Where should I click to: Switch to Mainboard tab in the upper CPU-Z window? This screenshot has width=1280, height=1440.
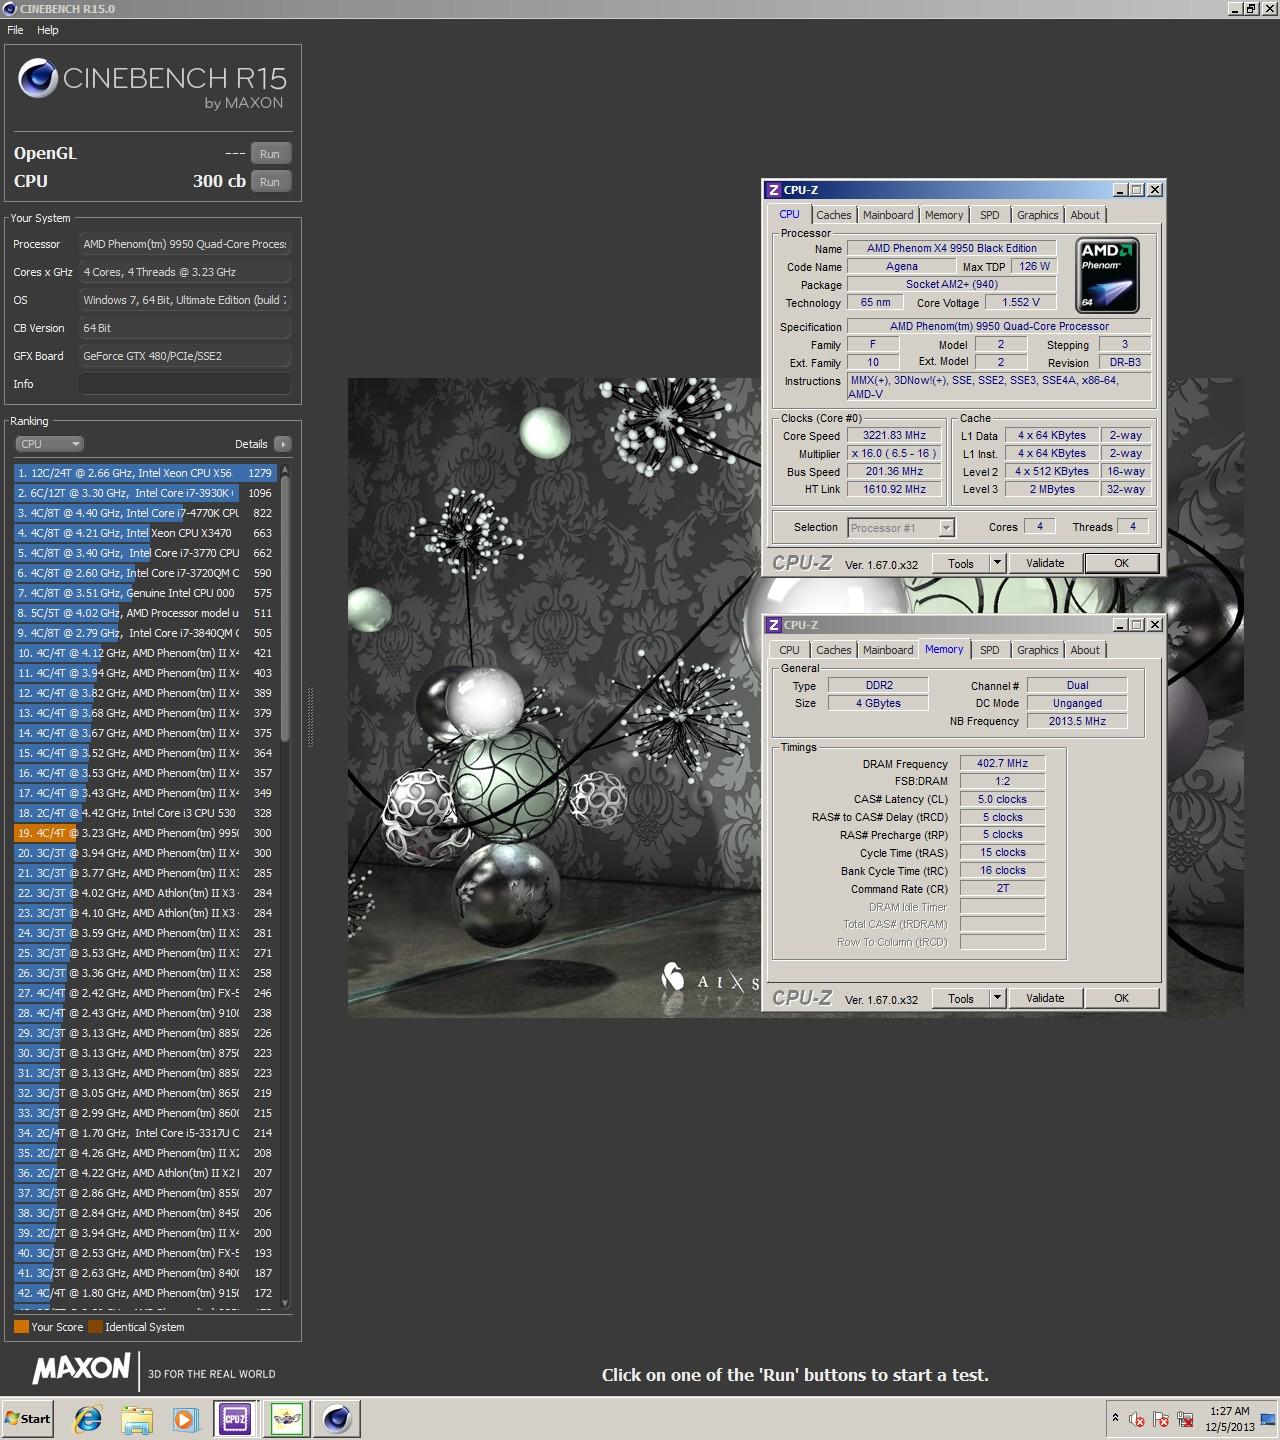tap(888, 215)
